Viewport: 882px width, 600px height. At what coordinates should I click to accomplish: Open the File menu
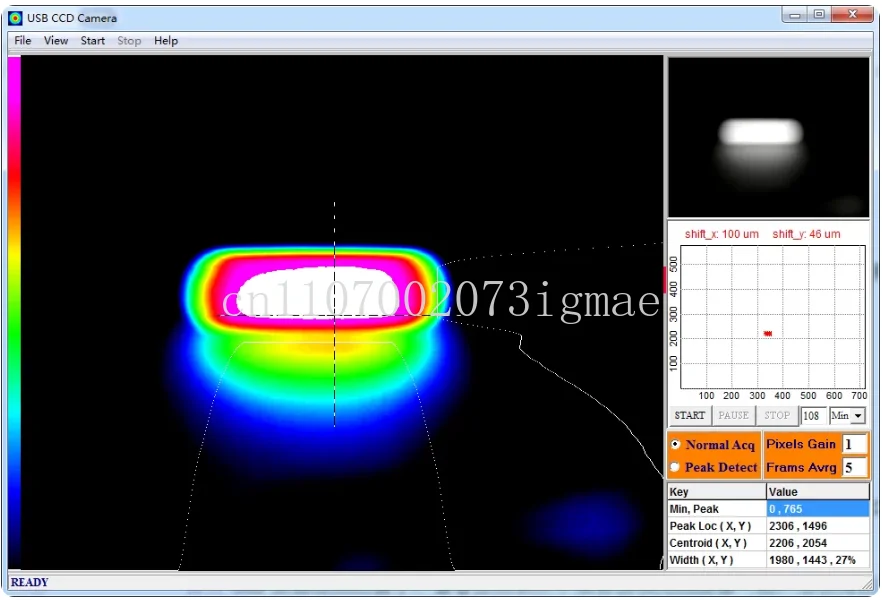(x=22, y=40)
